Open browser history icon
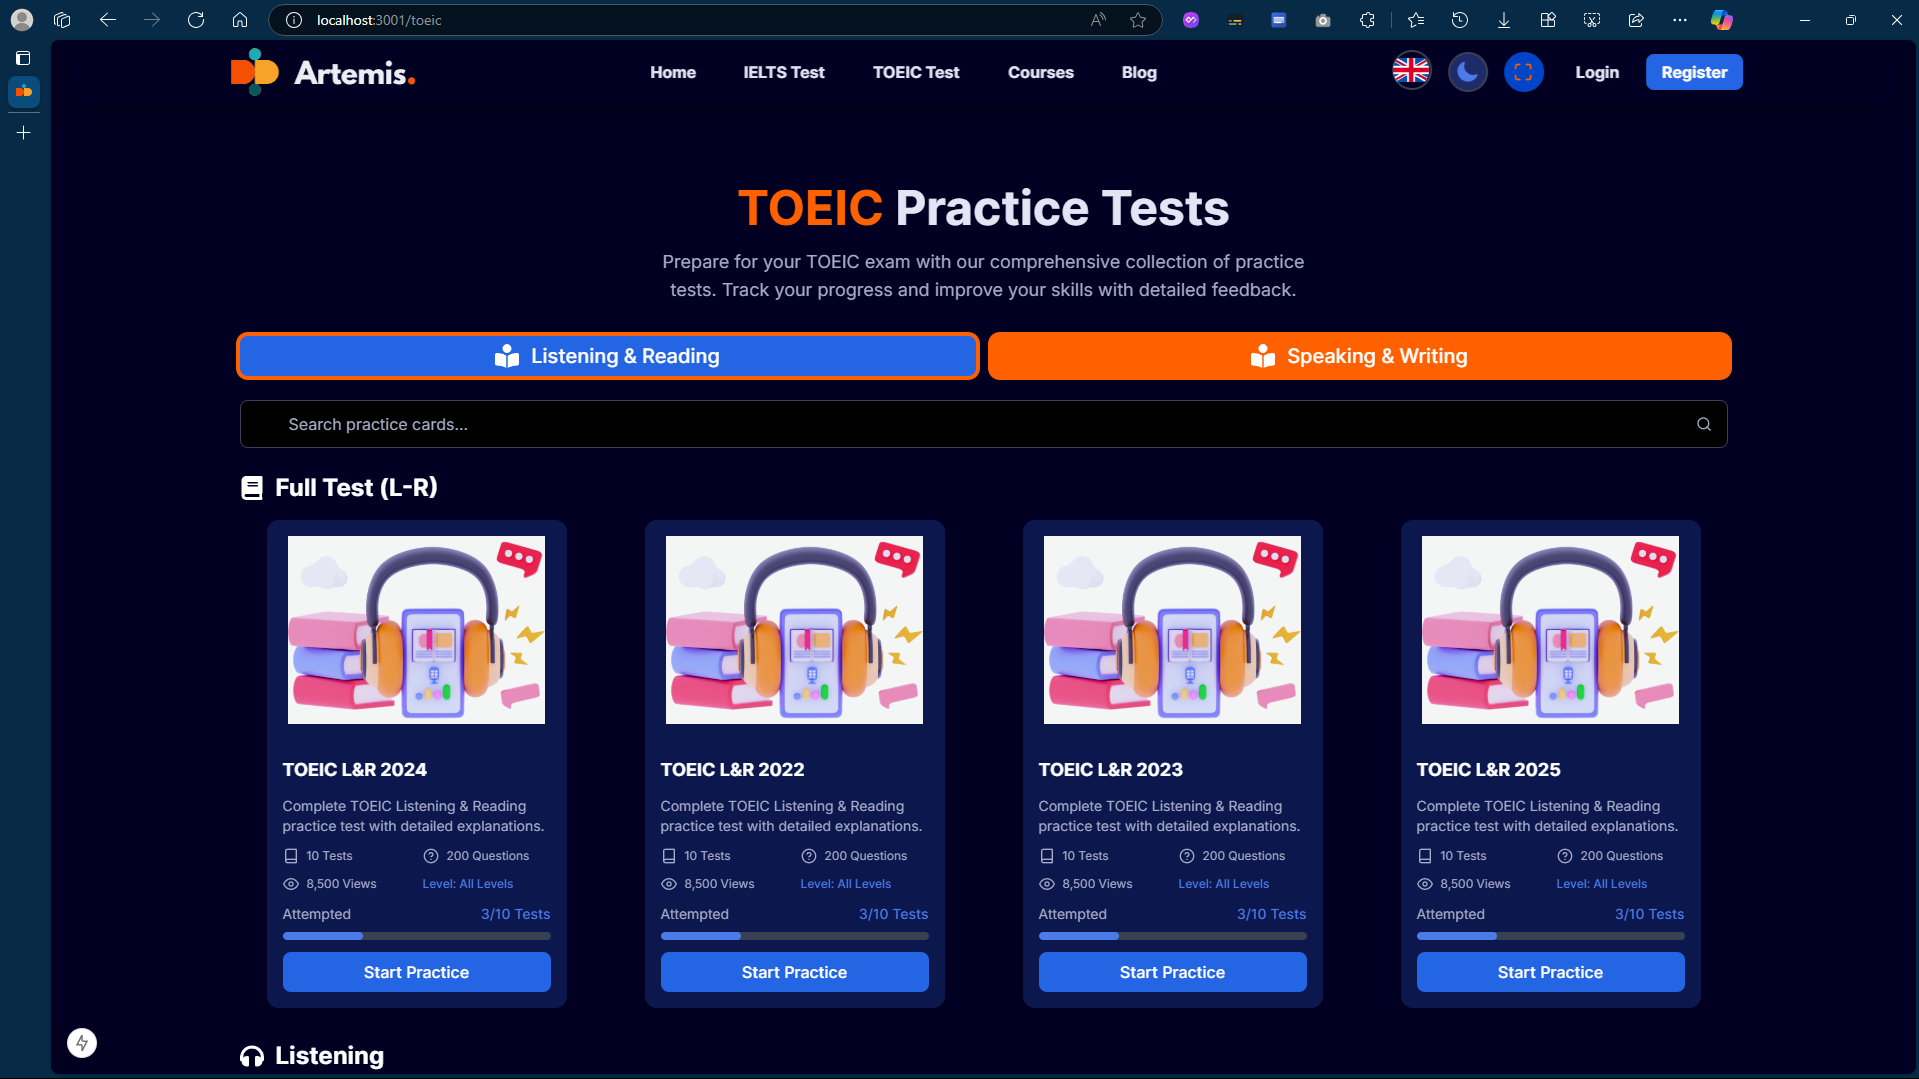This screenshot has height=1079, width=1919. click(1459, 20)
